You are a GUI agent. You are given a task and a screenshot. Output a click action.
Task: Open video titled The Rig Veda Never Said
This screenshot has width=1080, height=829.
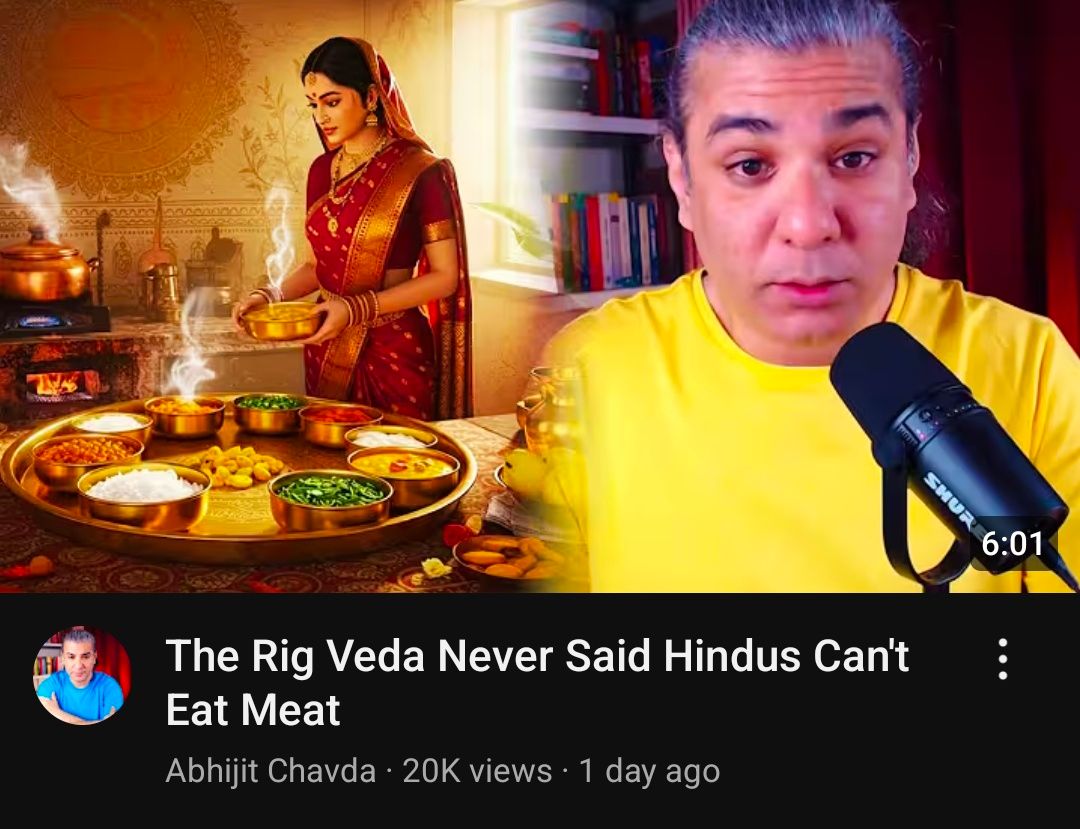(x=537, y=682)
